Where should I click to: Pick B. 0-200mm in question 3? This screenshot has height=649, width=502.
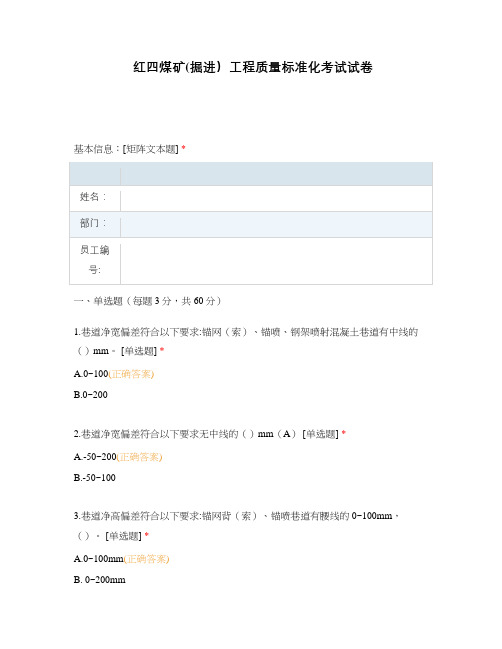point(100,579)
